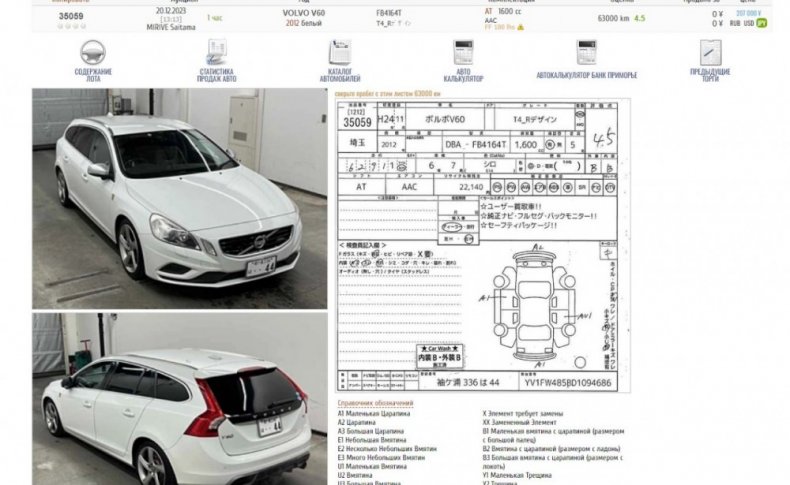Click the Y1 Маленькая Трещина legend entry

[517, 475]
